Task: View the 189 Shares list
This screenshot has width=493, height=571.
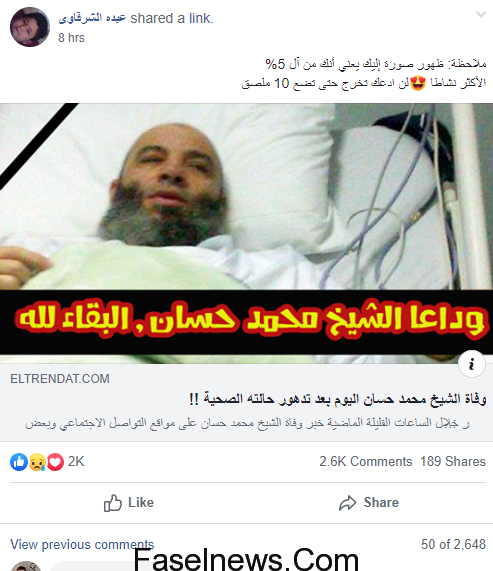Action: (x=453, y=461)
